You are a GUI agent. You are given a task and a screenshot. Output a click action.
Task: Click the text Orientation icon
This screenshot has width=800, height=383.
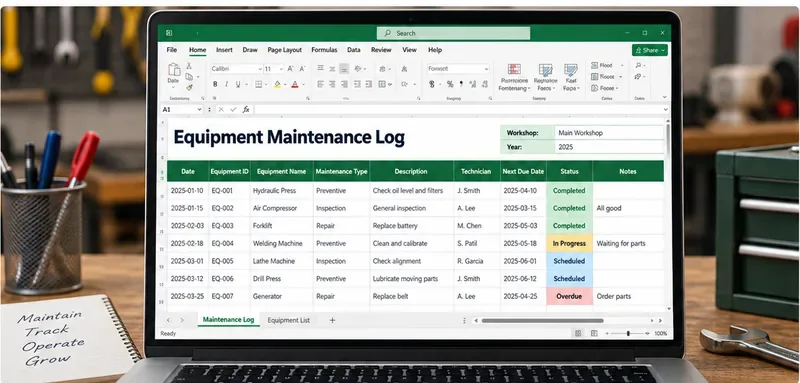pos(358,68)
